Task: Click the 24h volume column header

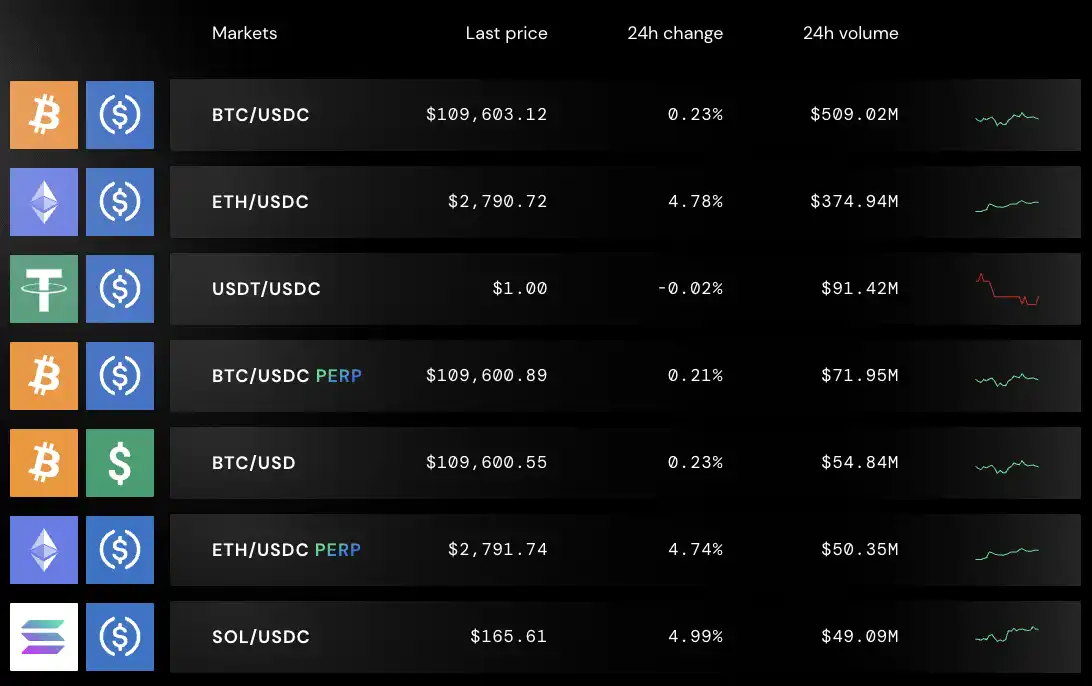Action: click(x=850, y=33)
